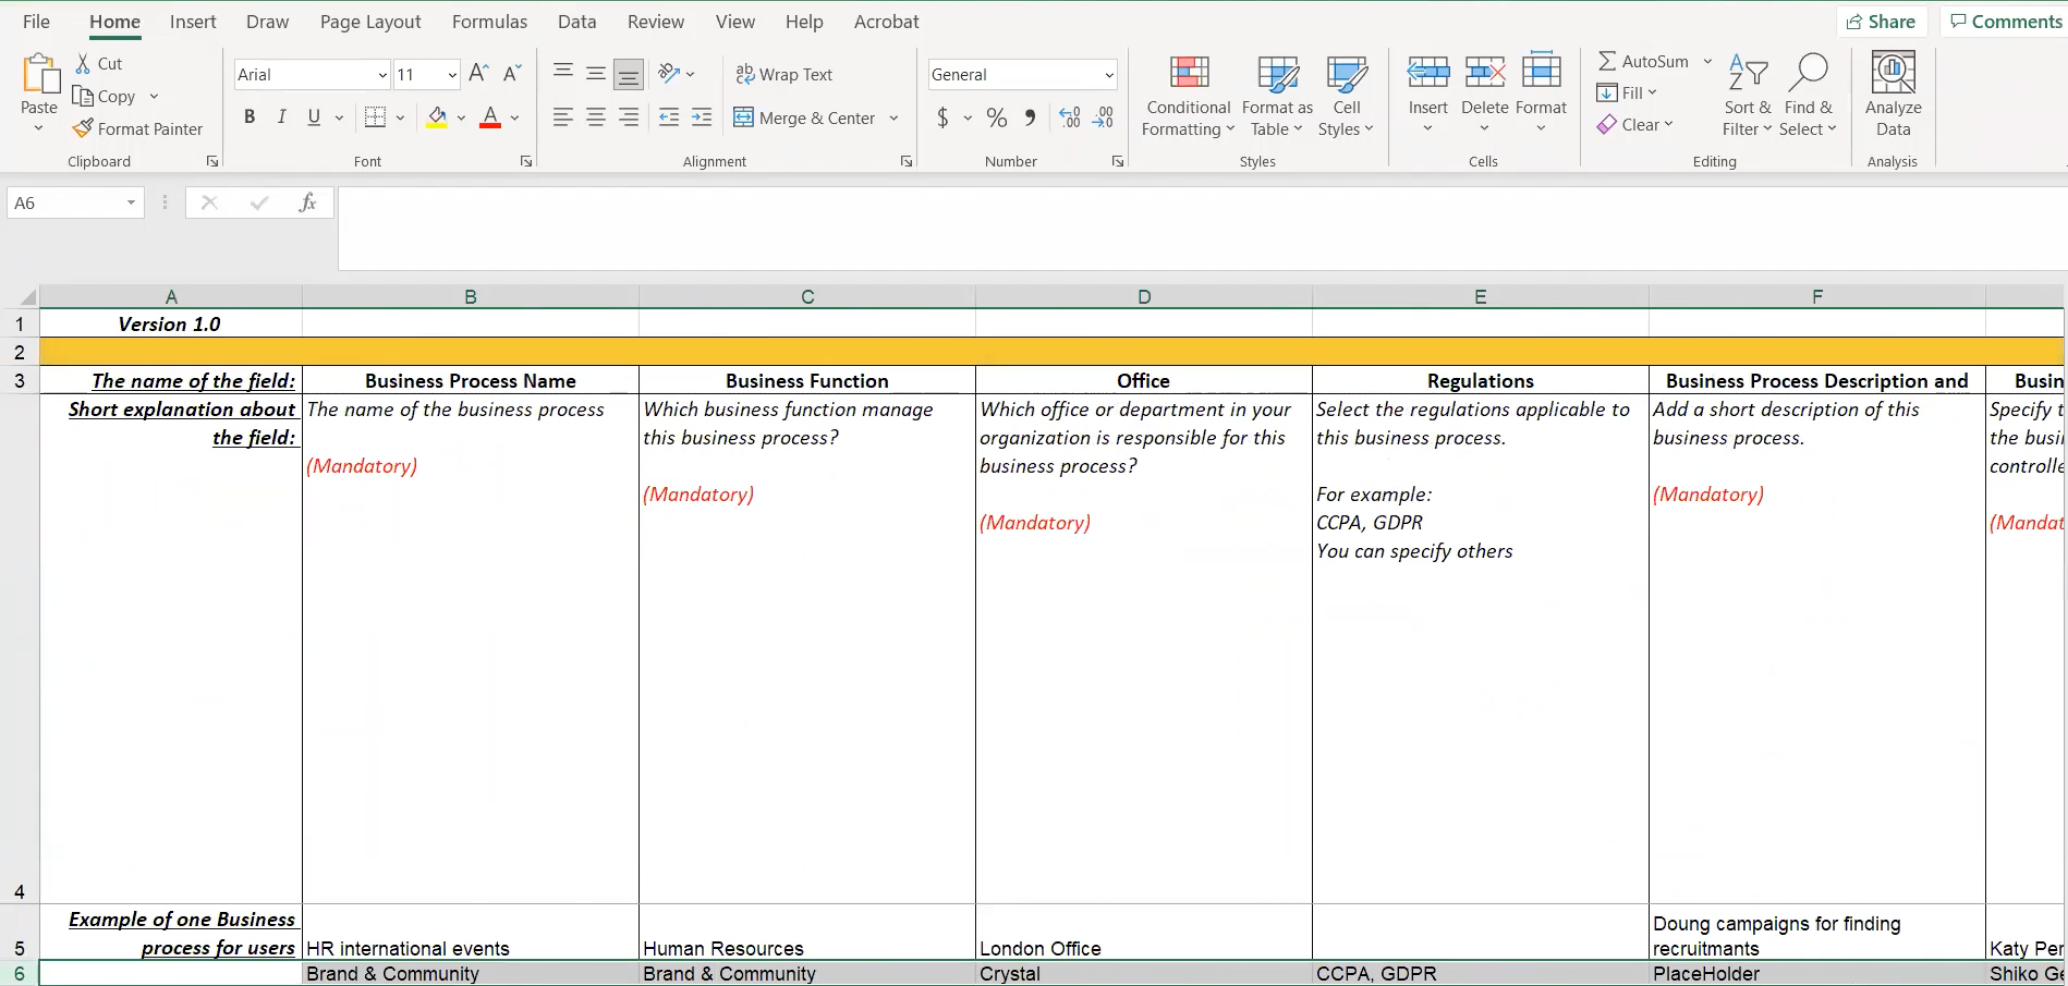This screenshot has height=986, width=2068.
Task: Open the Format cells menu icon
Action: (1541, 73)
